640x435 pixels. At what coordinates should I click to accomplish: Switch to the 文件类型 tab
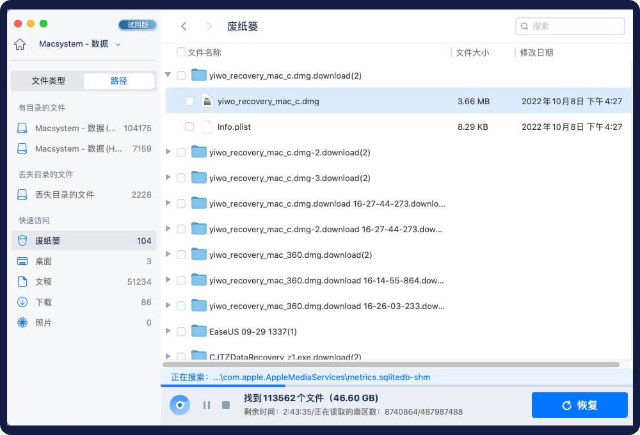click(x=48, y=81)
